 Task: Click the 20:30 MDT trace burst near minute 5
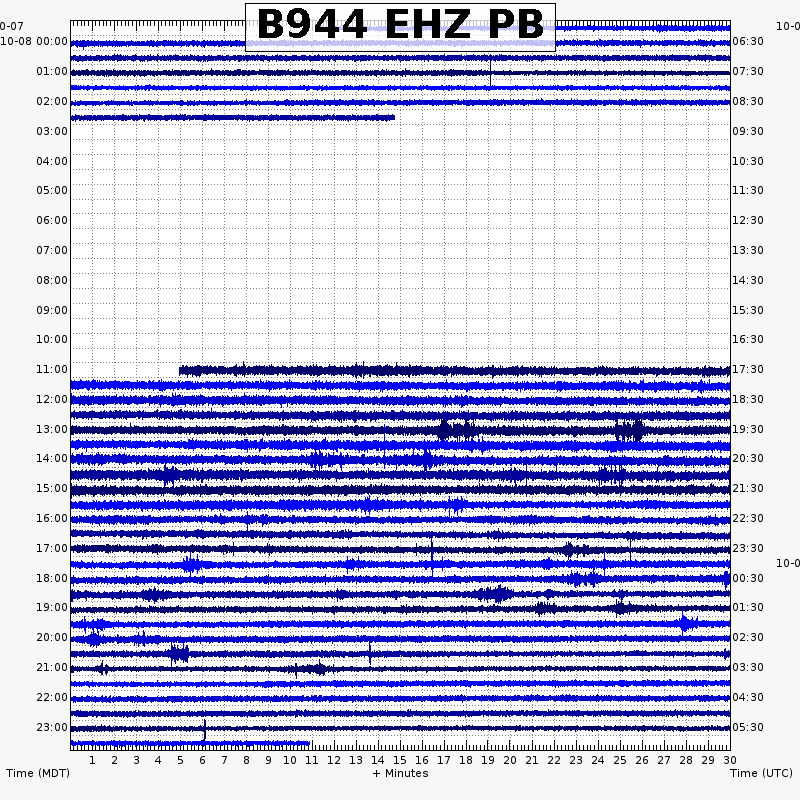click(179, 654)
